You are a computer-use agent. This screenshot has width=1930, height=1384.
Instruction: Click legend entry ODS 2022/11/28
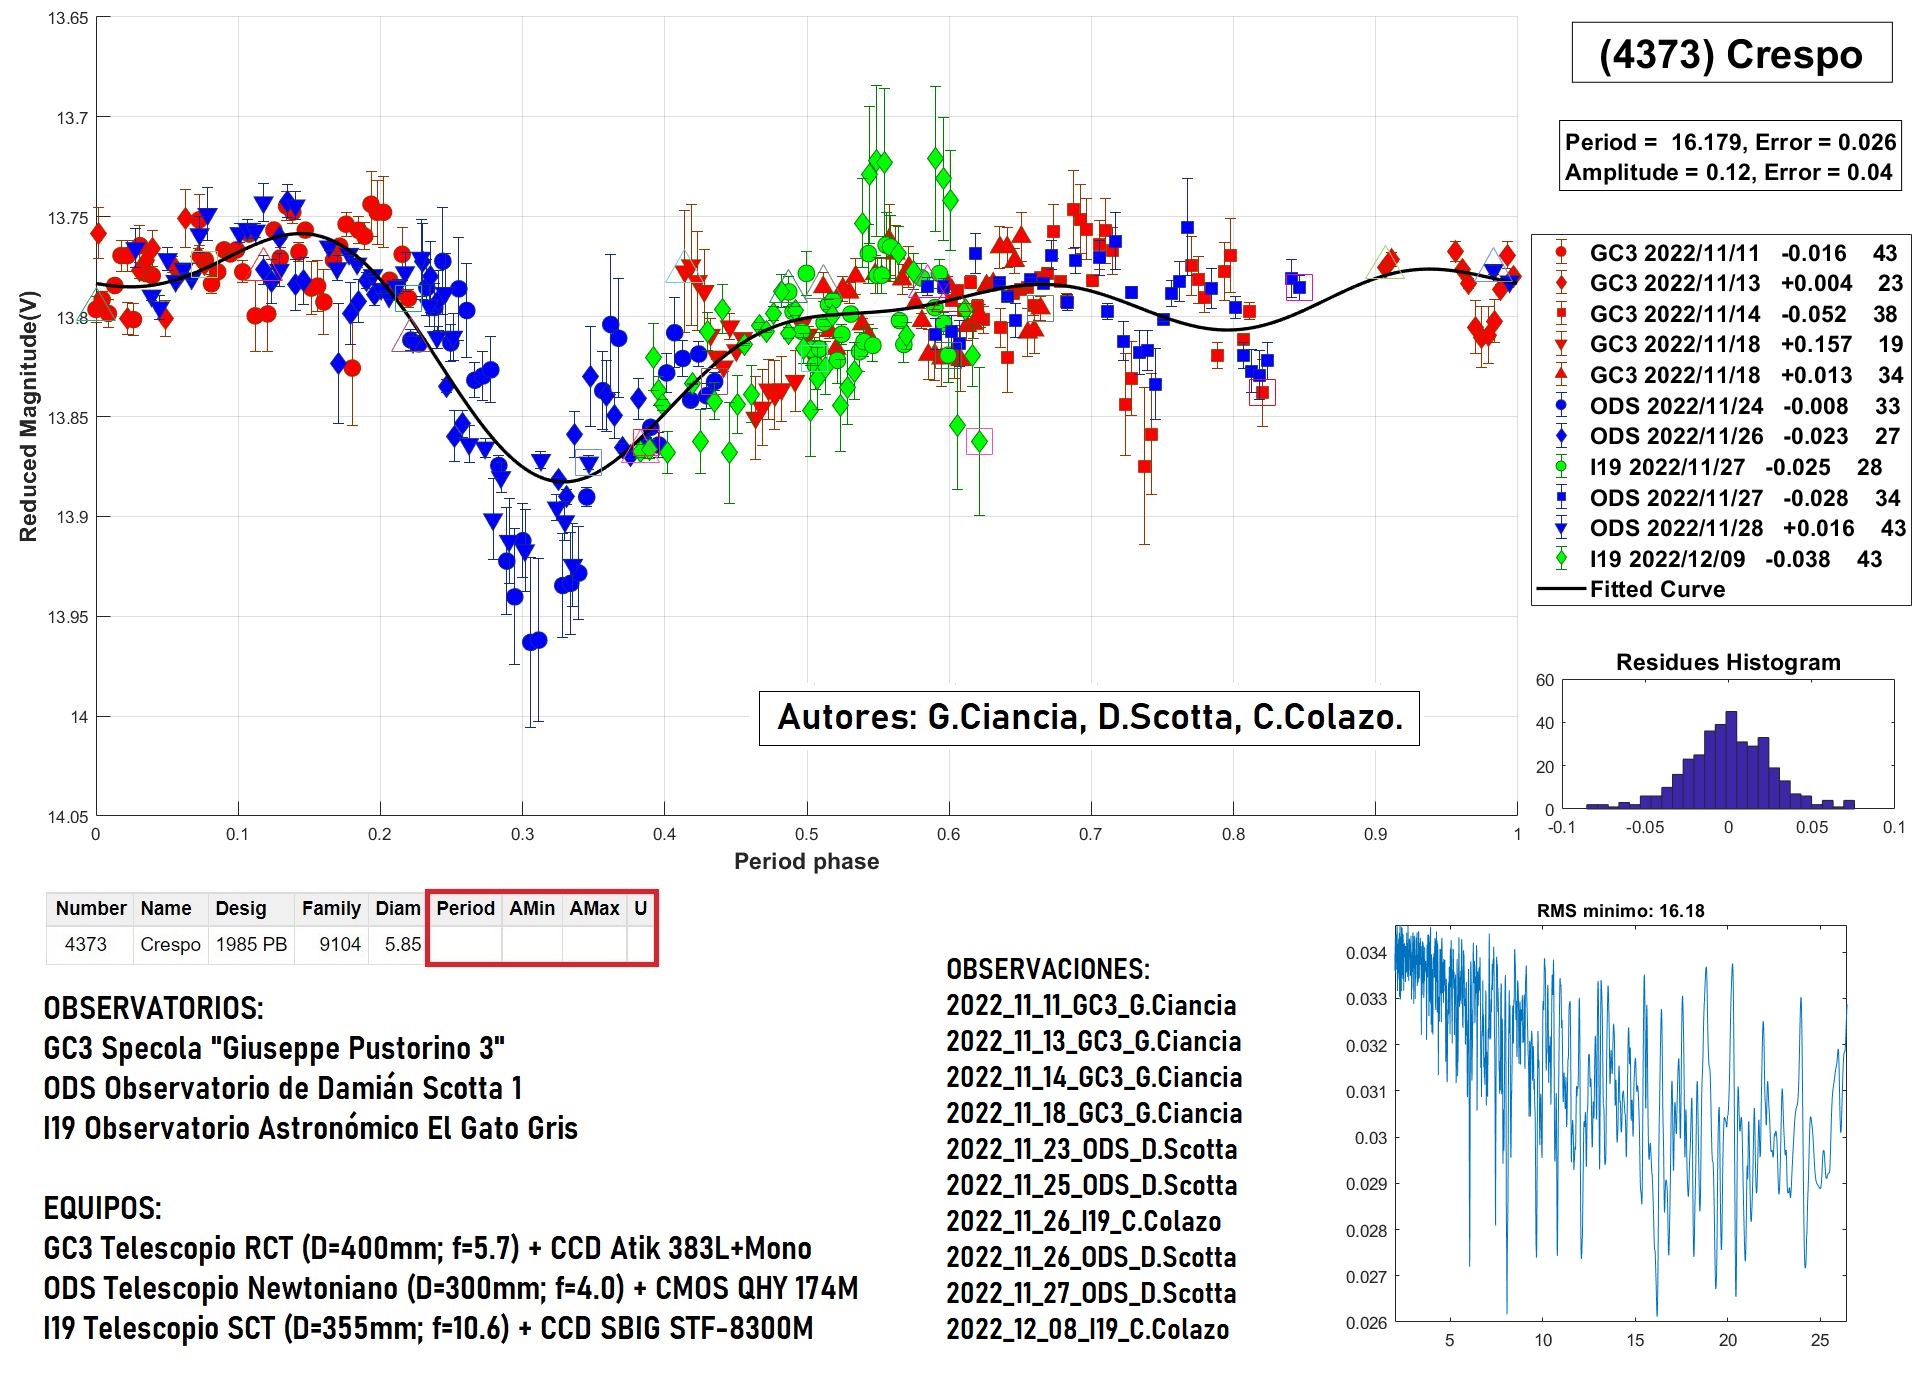point(1722,528)
